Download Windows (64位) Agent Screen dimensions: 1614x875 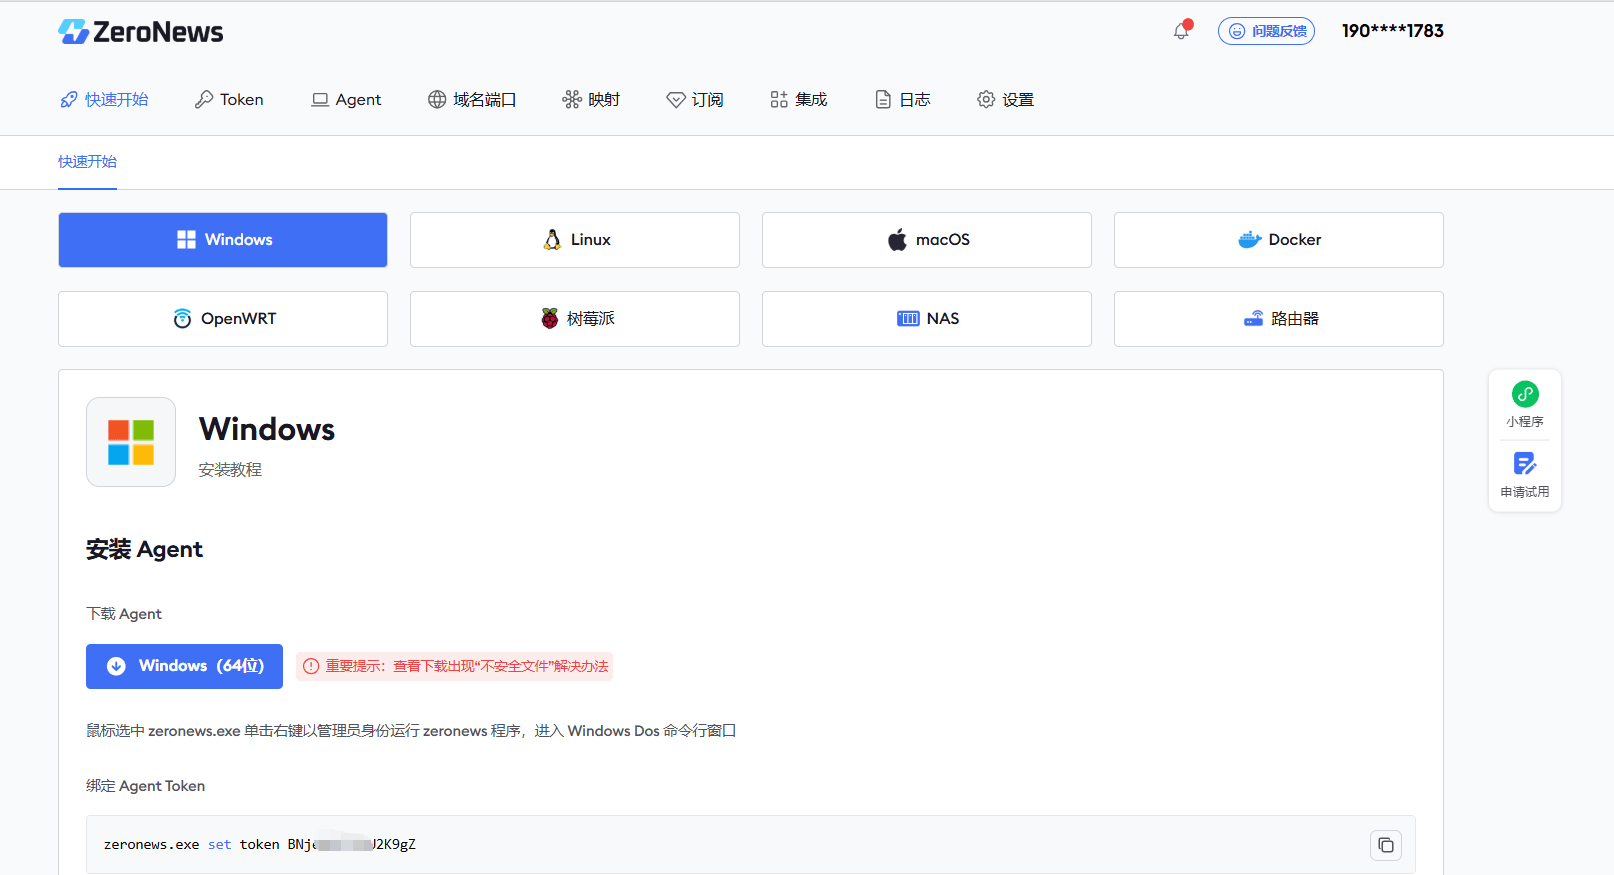click(184, 666)
